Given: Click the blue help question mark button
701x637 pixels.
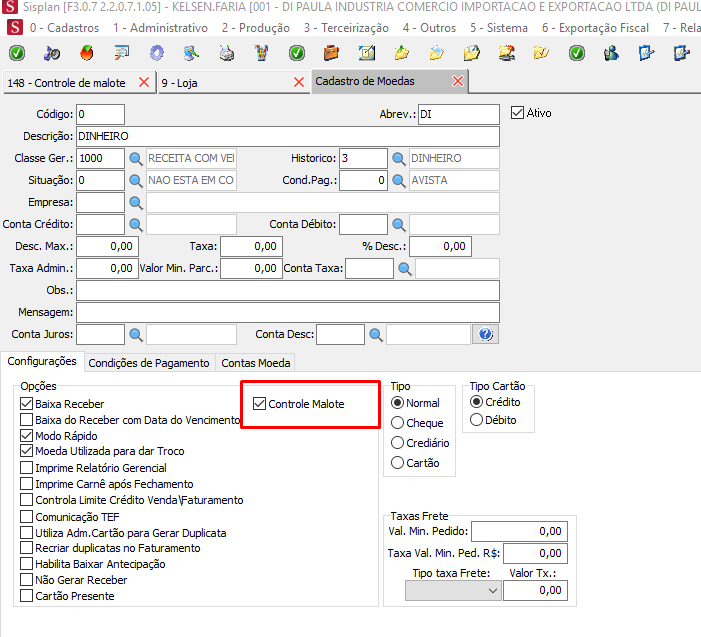Looking at the screenshot, I should pos(486,334).
